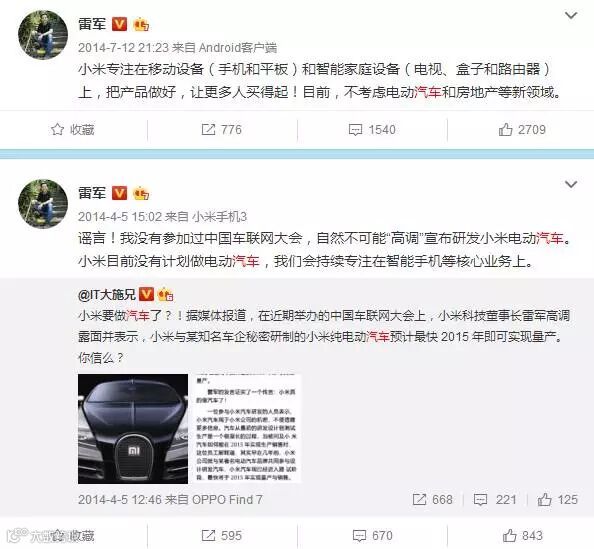Expand the second post's options chevron
The height and width of the screenshot is (549, 594).
click(571, 184)
